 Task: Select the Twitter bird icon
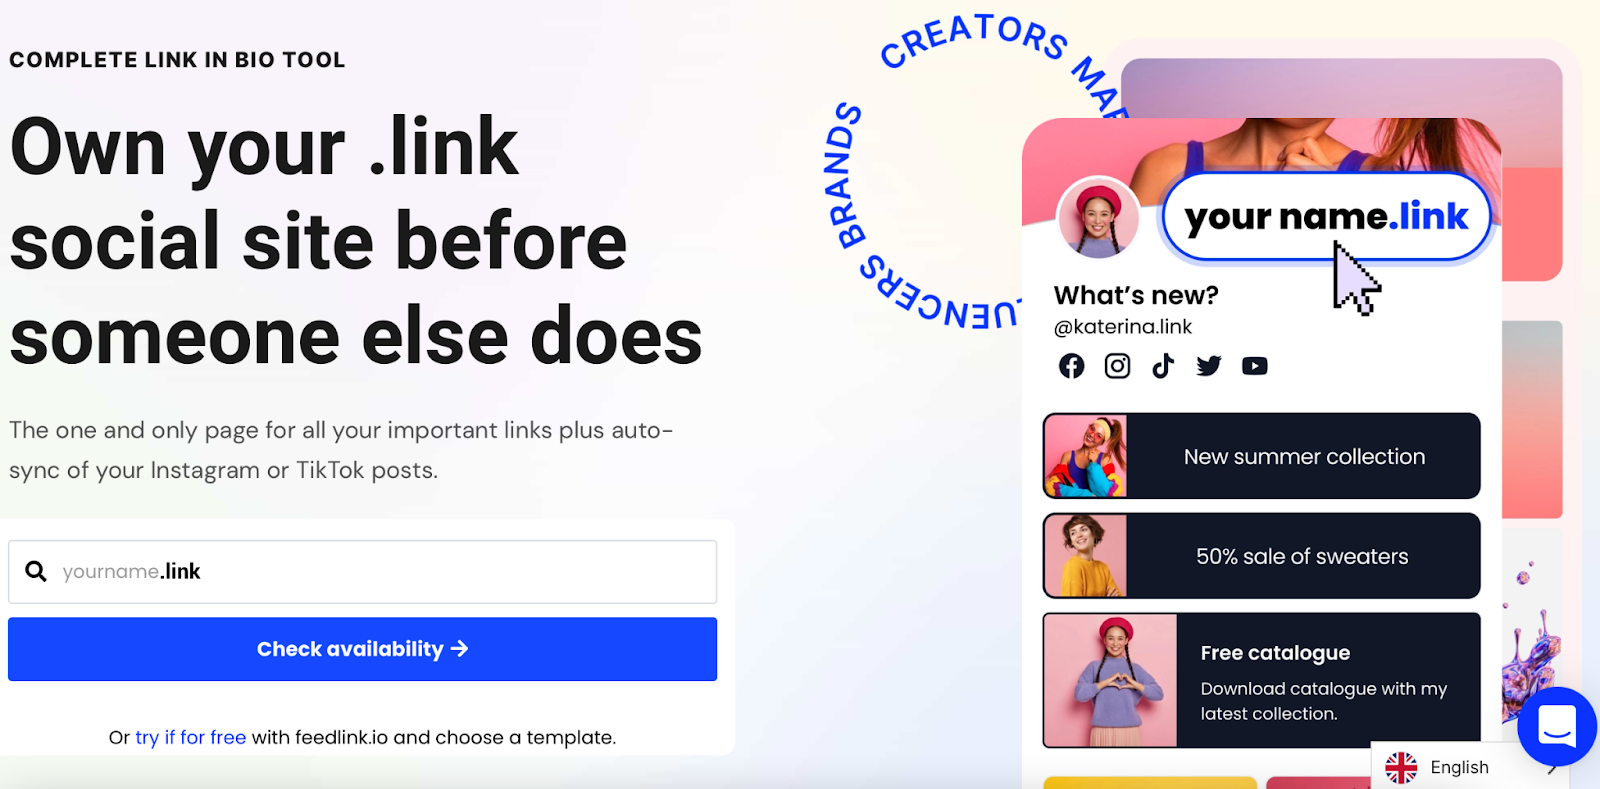coord(1209,366)
